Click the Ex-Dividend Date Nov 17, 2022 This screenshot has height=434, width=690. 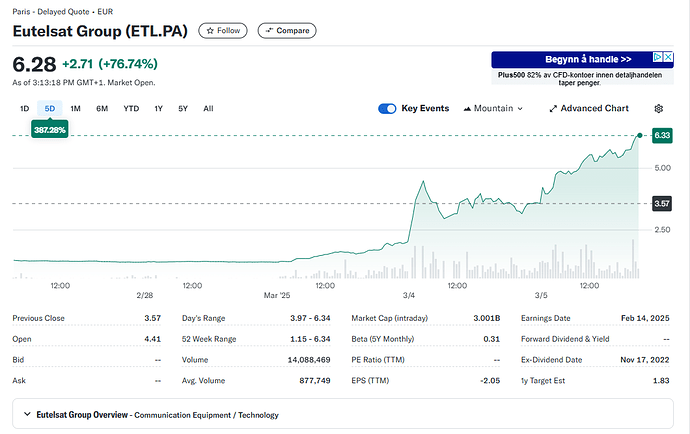[x=645, y=360]
